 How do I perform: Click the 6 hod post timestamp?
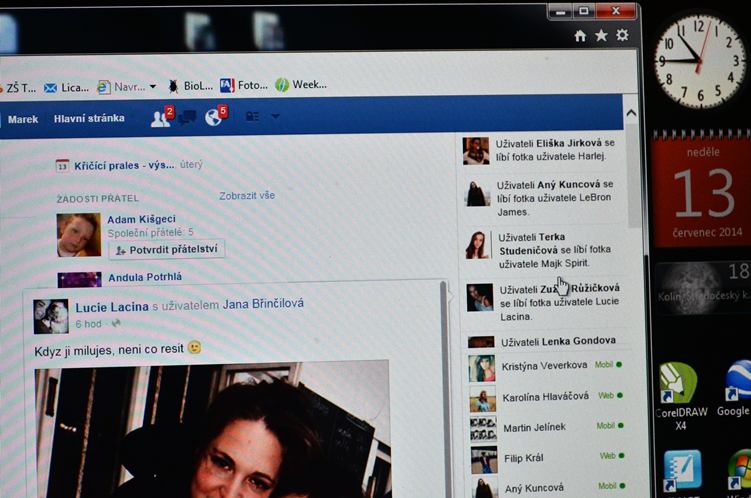point(89,324)
